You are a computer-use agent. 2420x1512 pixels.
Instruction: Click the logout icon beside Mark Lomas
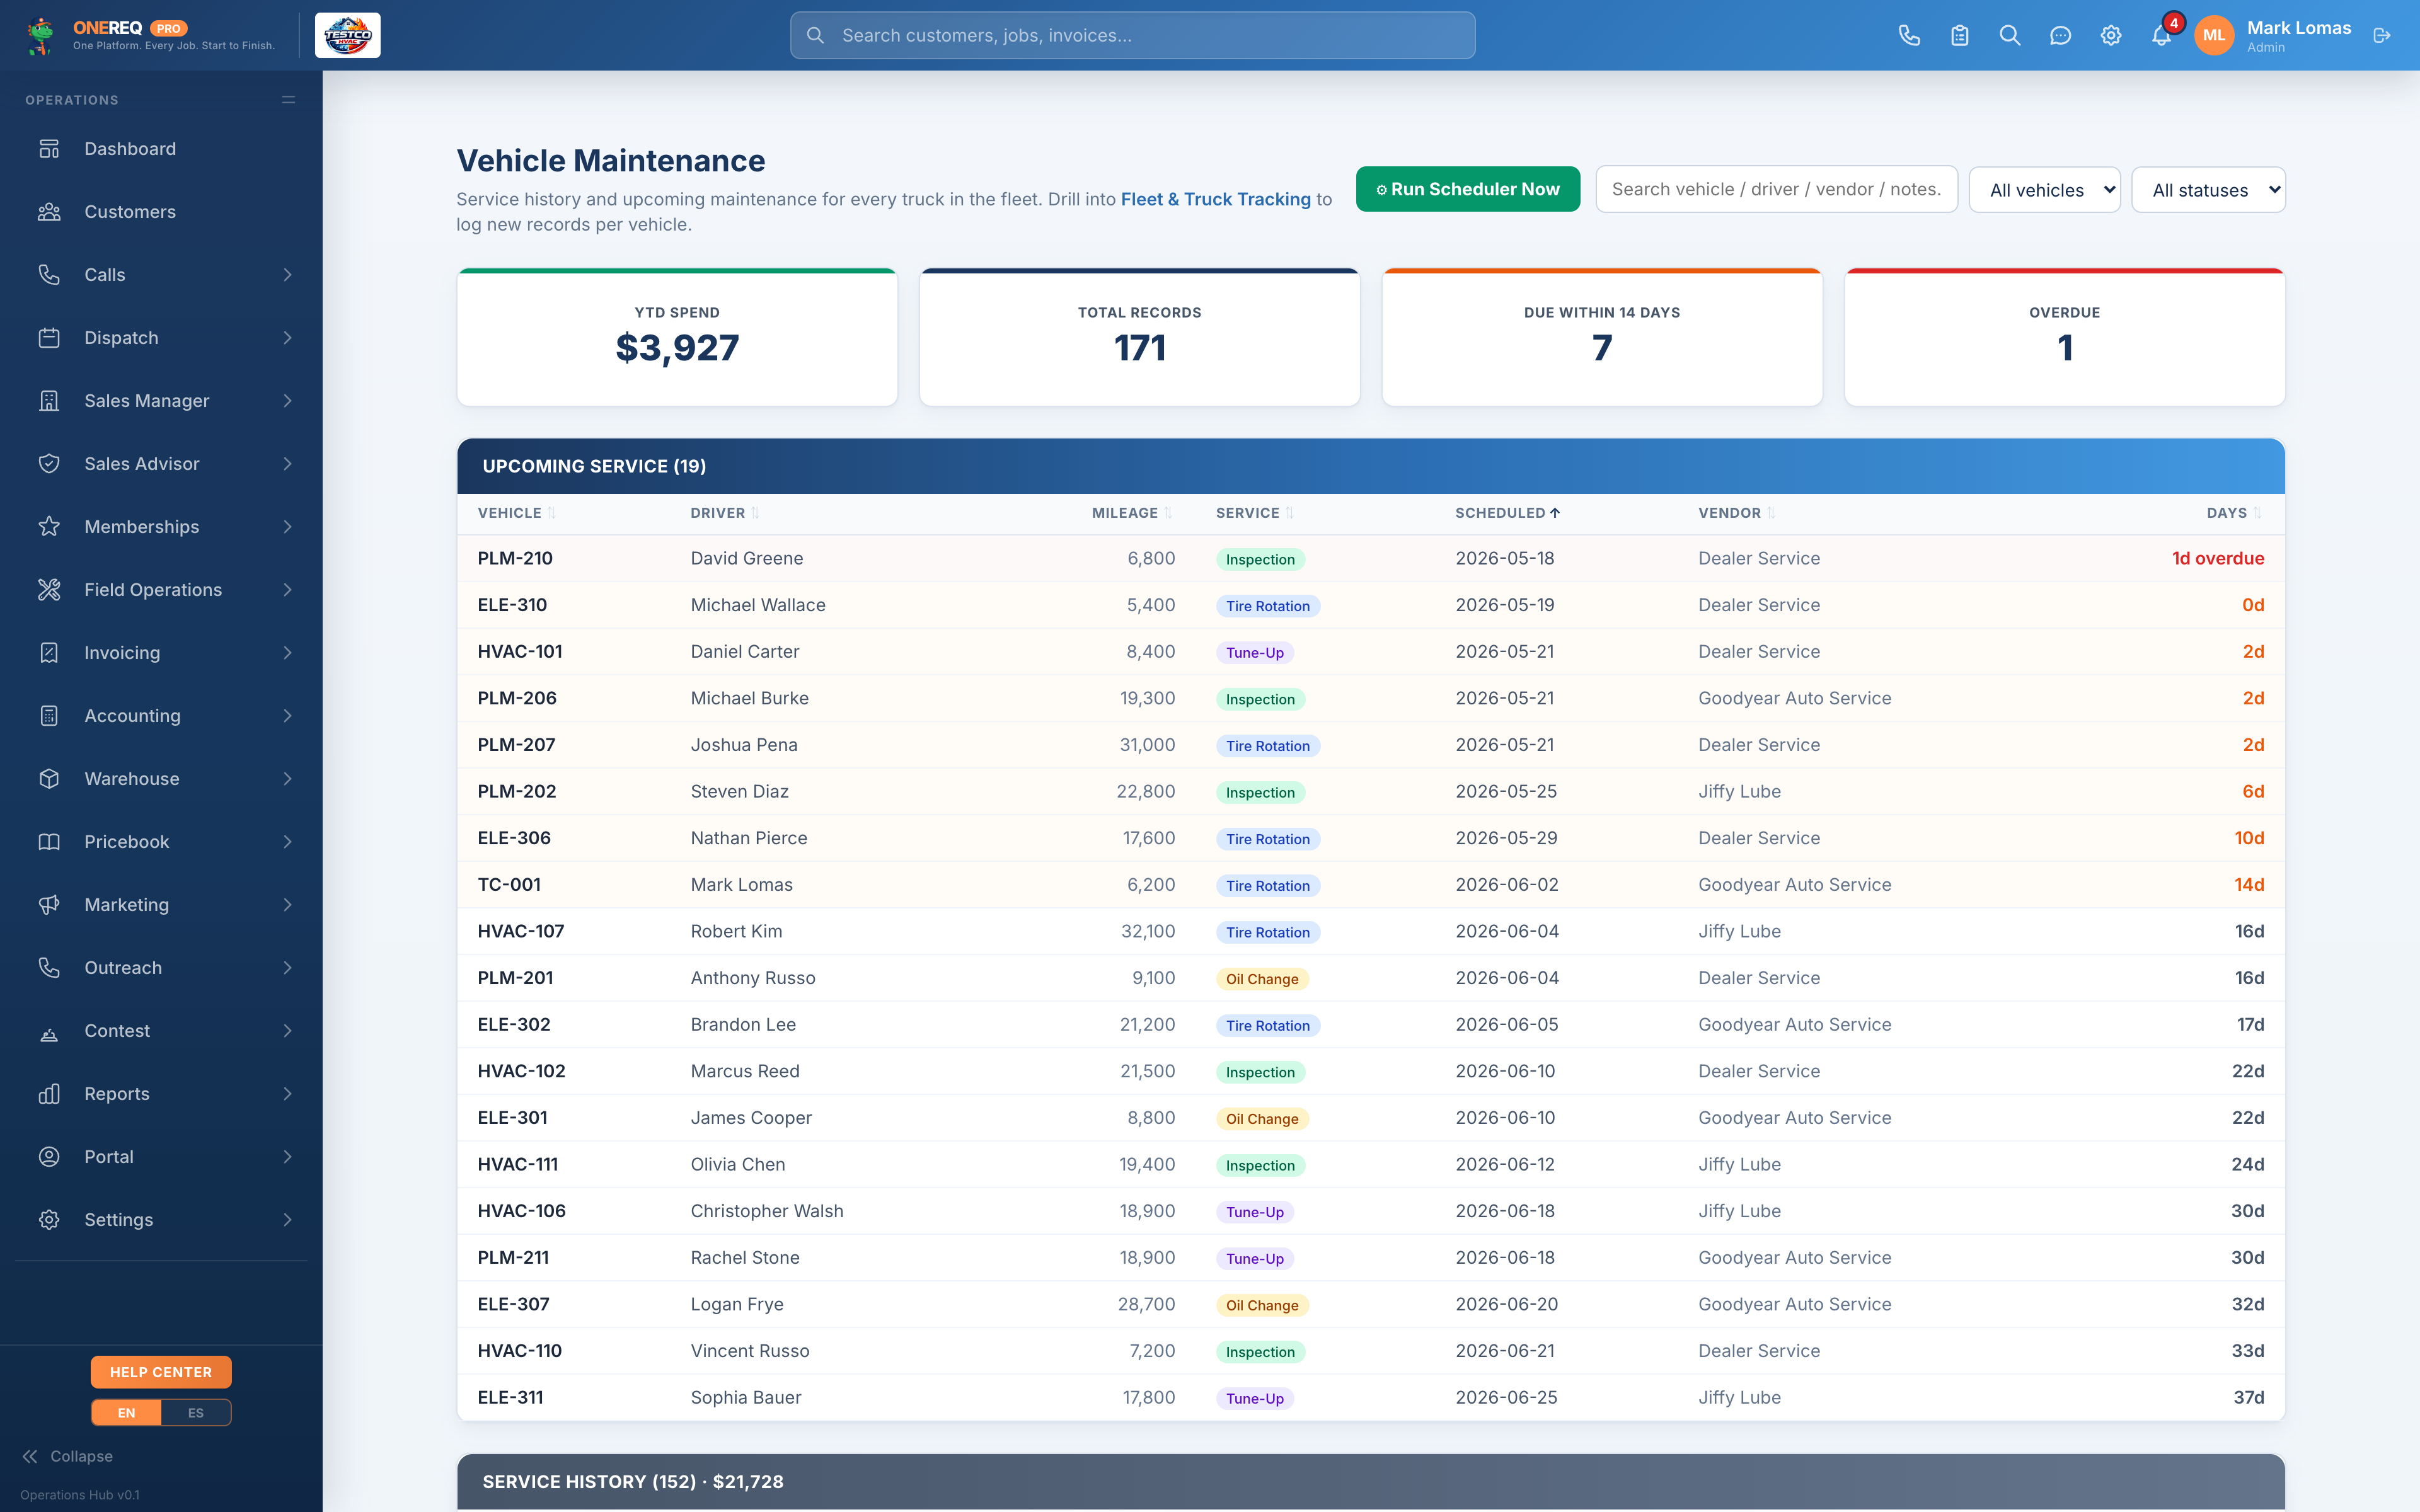pos(2381,36)
